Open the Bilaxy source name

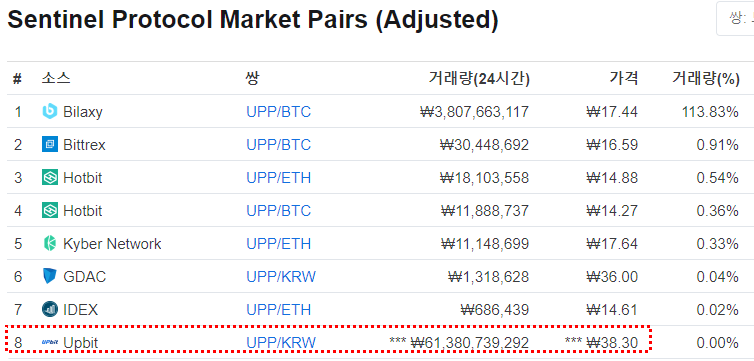click(x=83, y=112)
